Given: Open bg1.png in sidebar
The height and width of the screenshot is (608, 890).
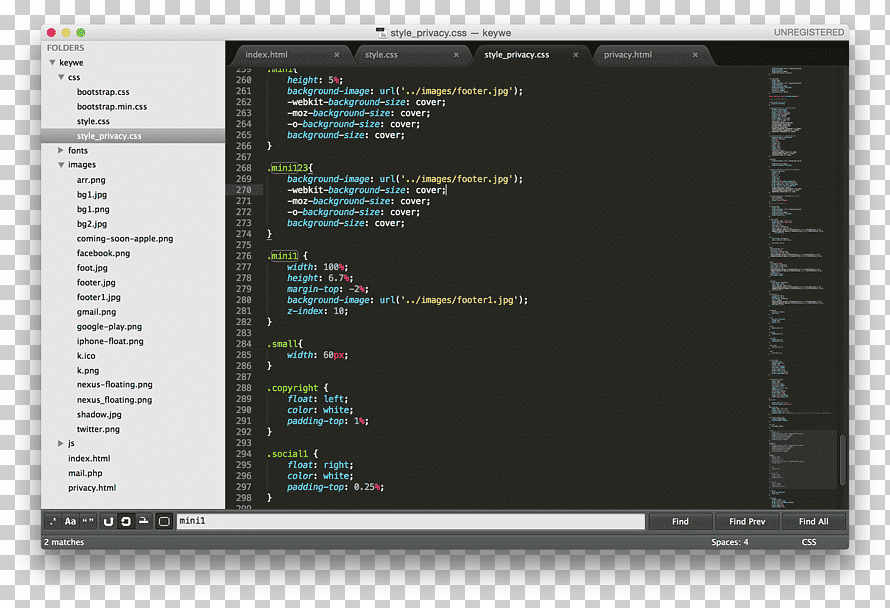Looking at the screenshot, I should click(93, 209).
